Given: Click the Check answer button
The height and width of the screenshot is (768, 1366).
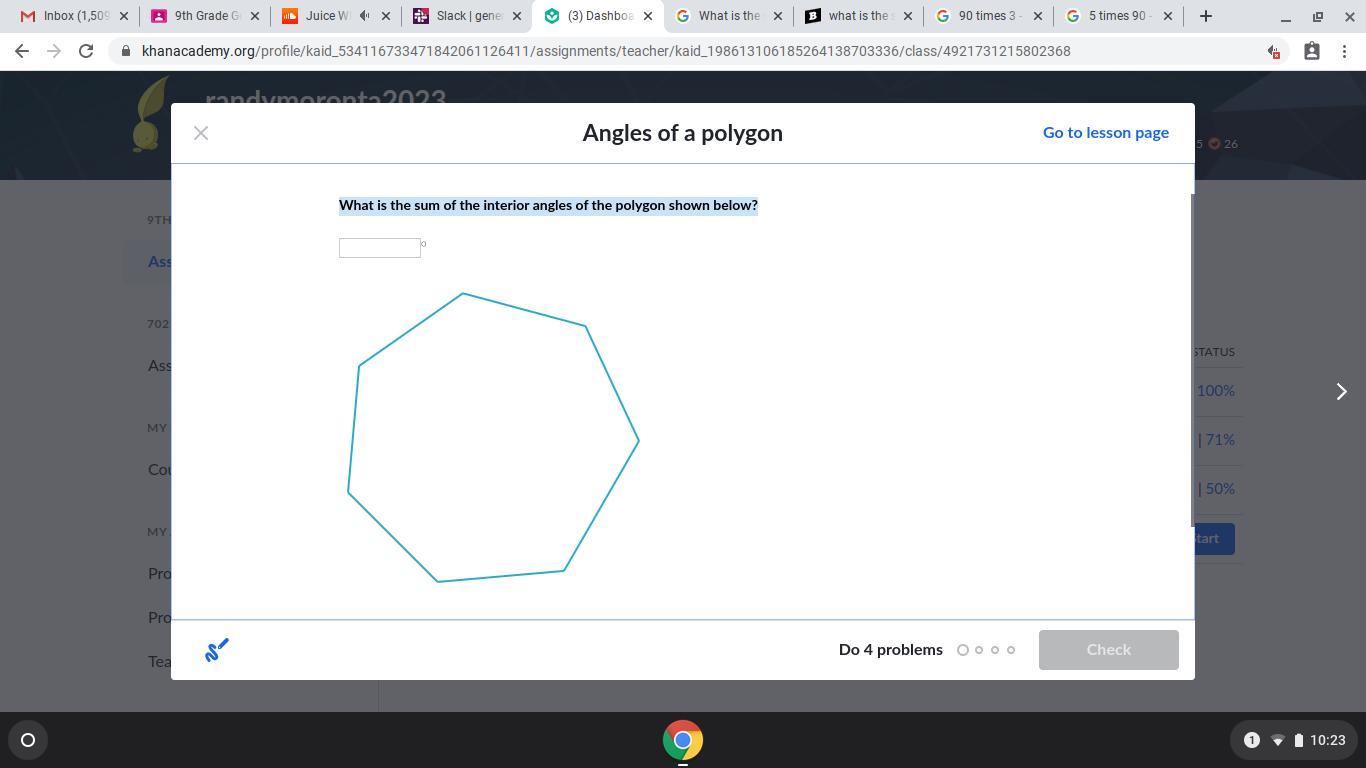Looking at the screenshot, I should click(1109, 650).
